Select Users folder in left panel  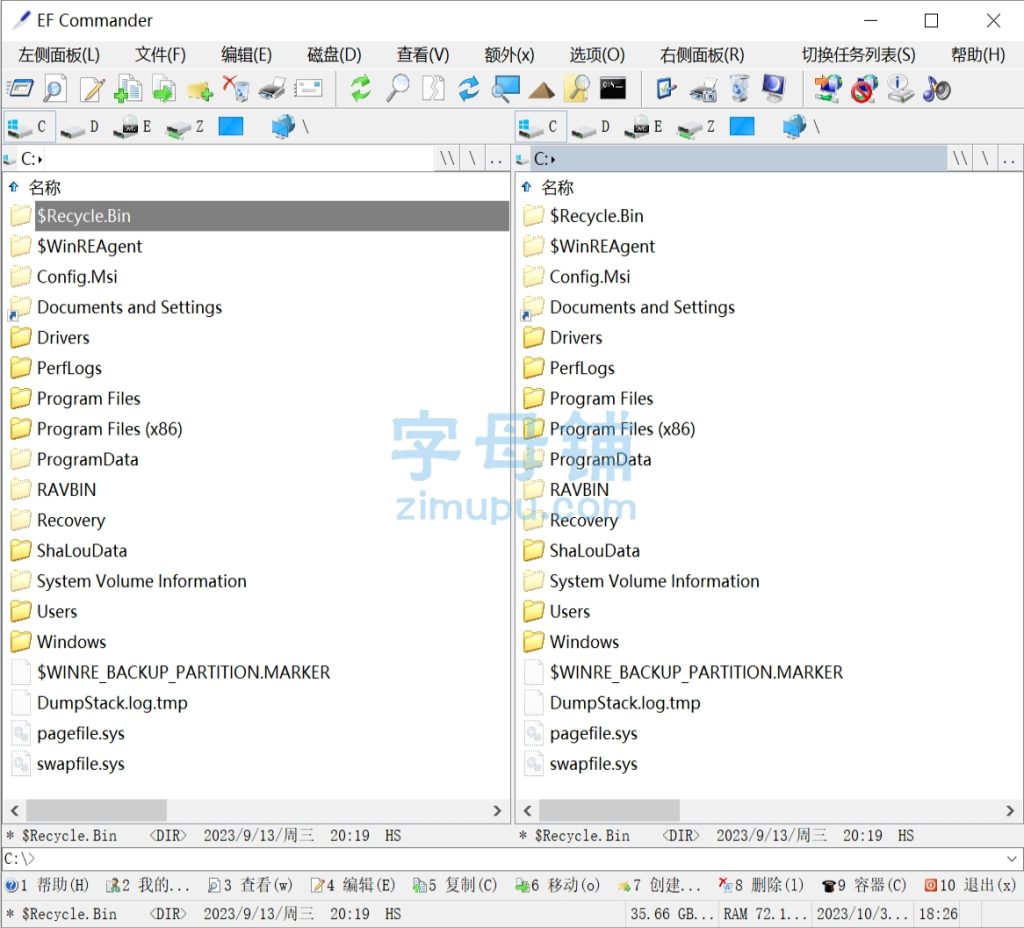pyautogui.click(x=57, y=612)
